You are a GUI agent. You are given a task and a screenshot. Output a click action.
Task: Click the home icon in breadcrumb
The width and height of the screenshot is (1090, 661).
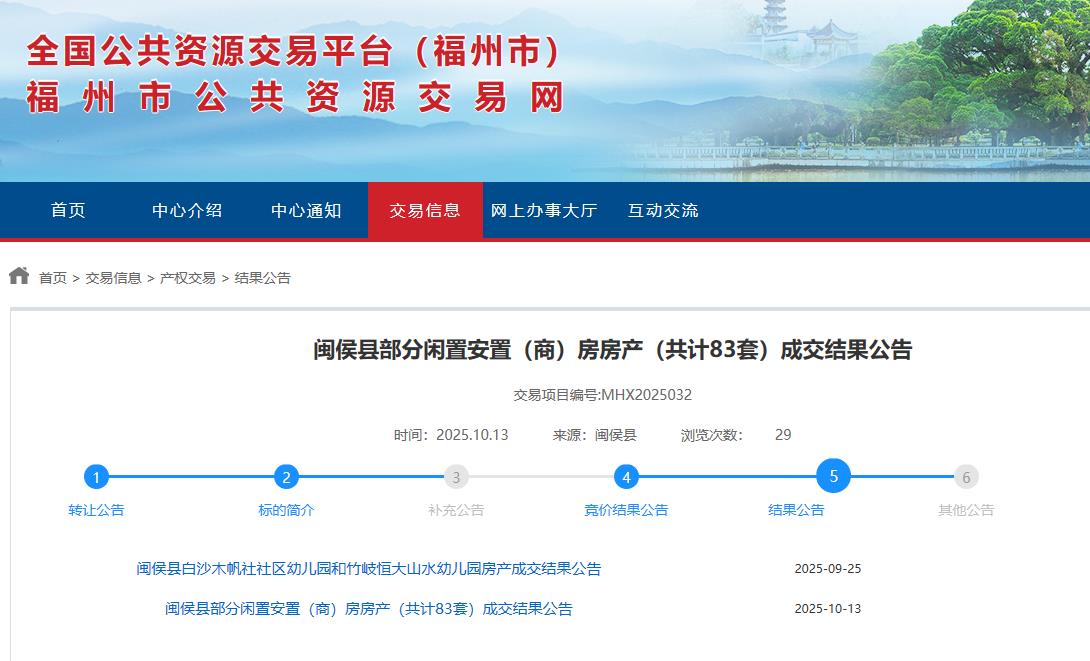pyautogui.click(x=19, y=276)
